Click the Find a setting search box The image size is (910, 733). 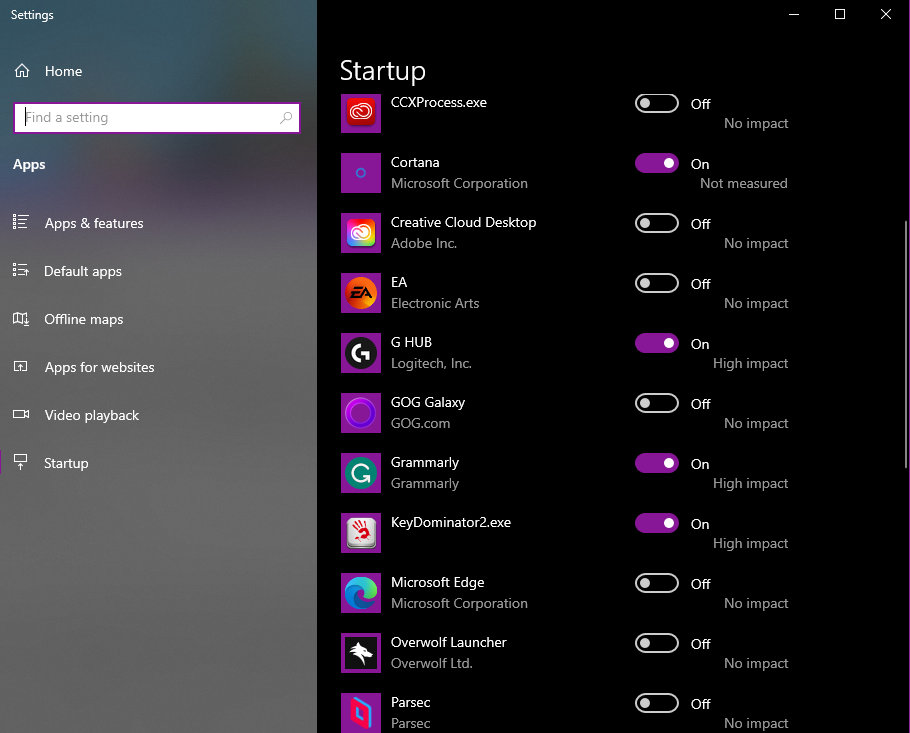[150, 117]
